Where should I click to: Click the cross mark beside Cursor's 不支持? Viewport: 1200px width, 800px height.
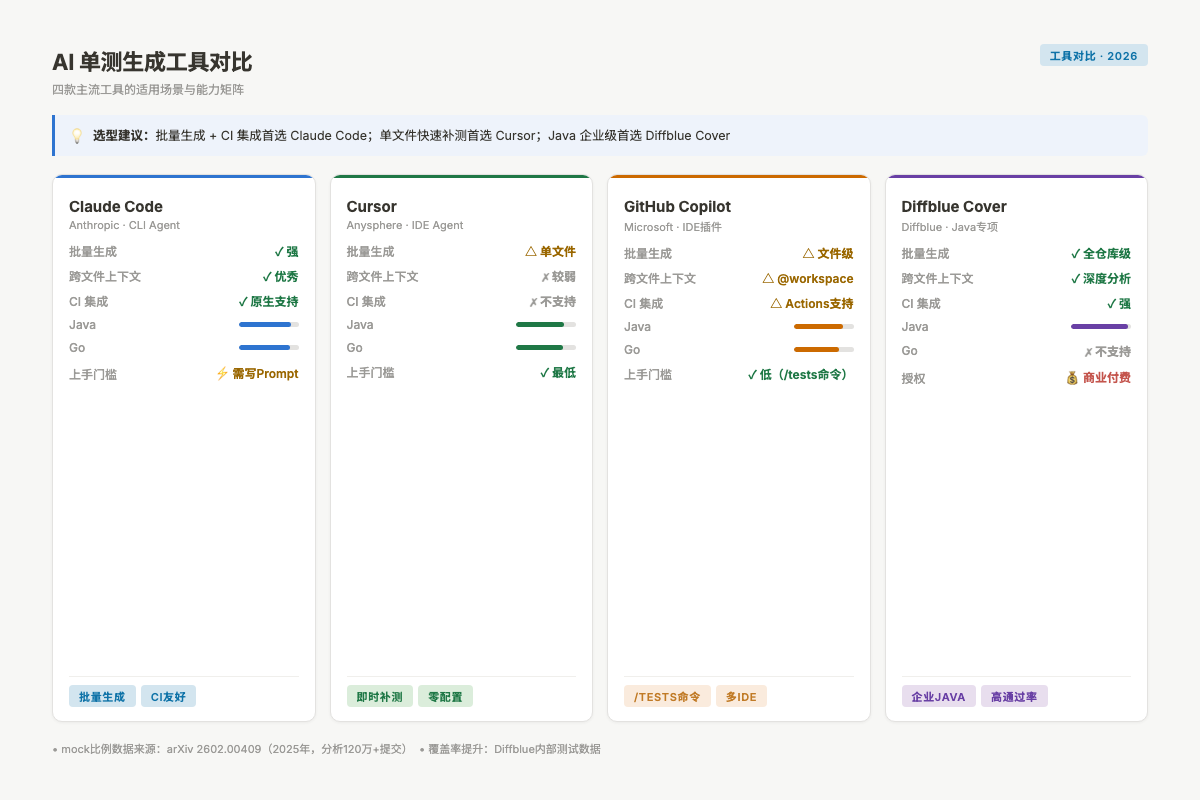[533, 302]
